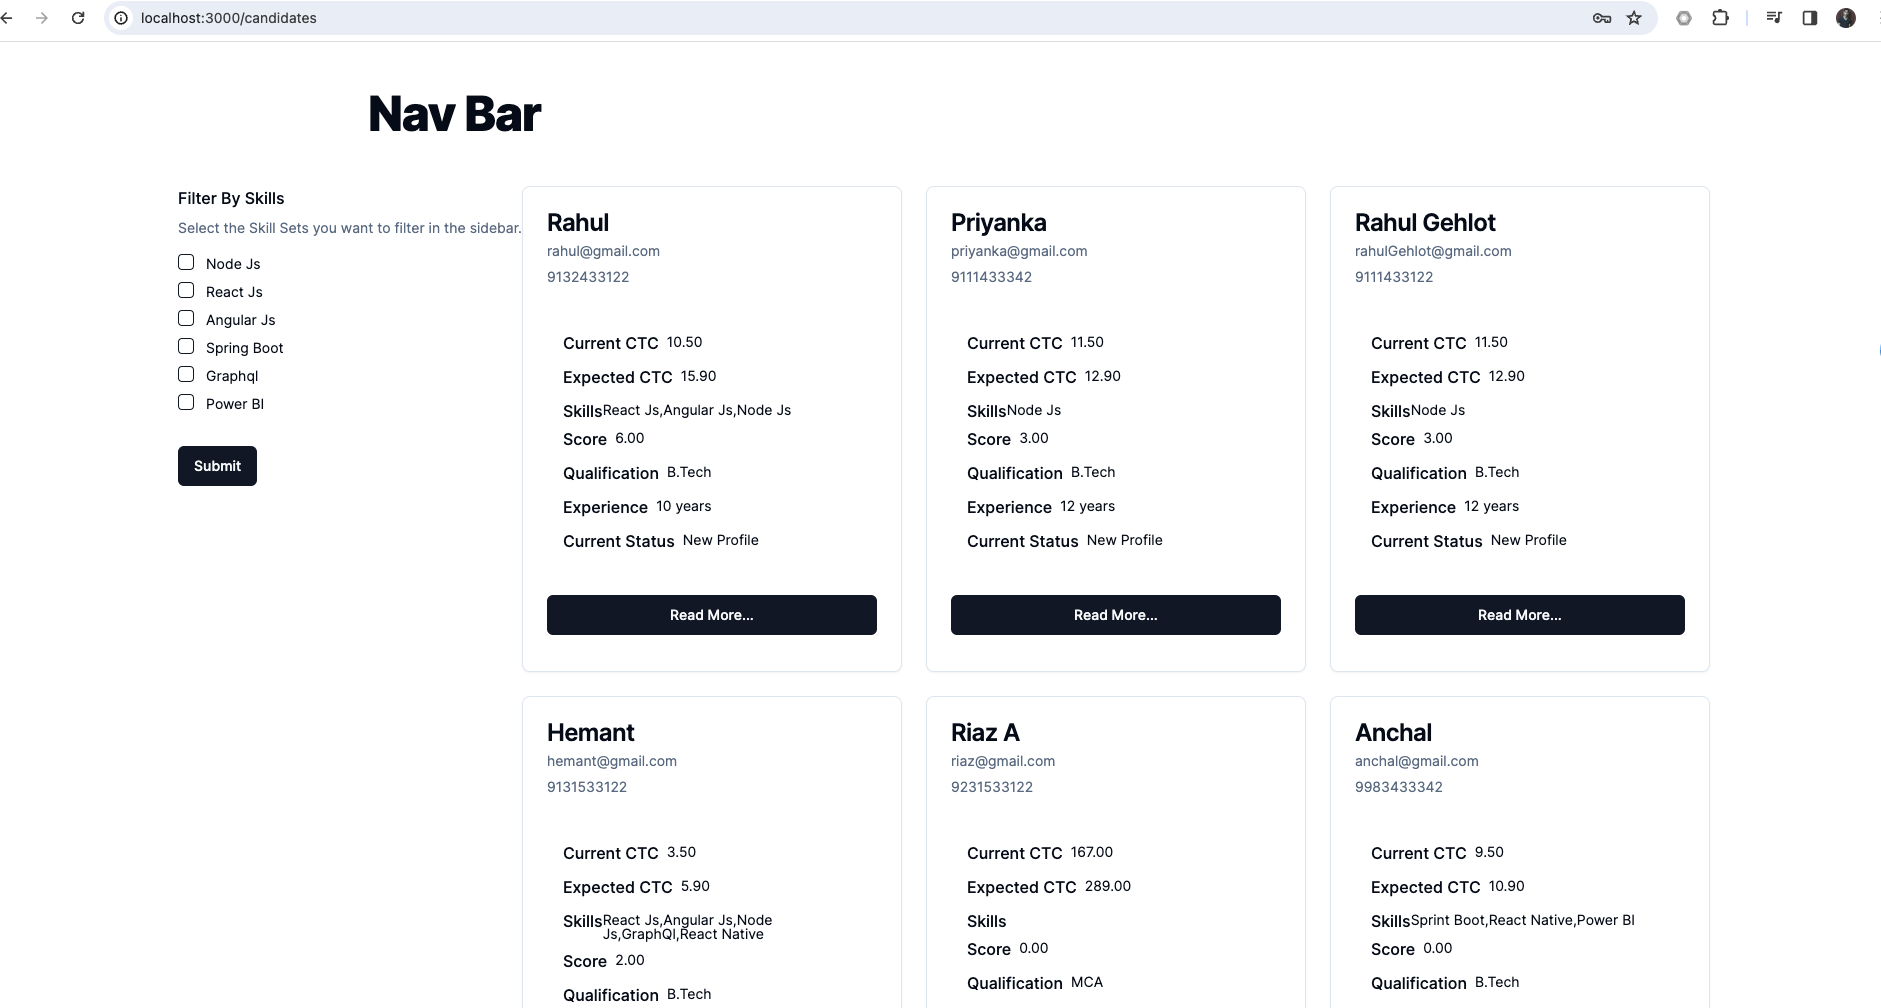Screen dimensions: 1881x1008
Task: Click Riaz A's Qualification value MCA
Action: (1087, 982)
